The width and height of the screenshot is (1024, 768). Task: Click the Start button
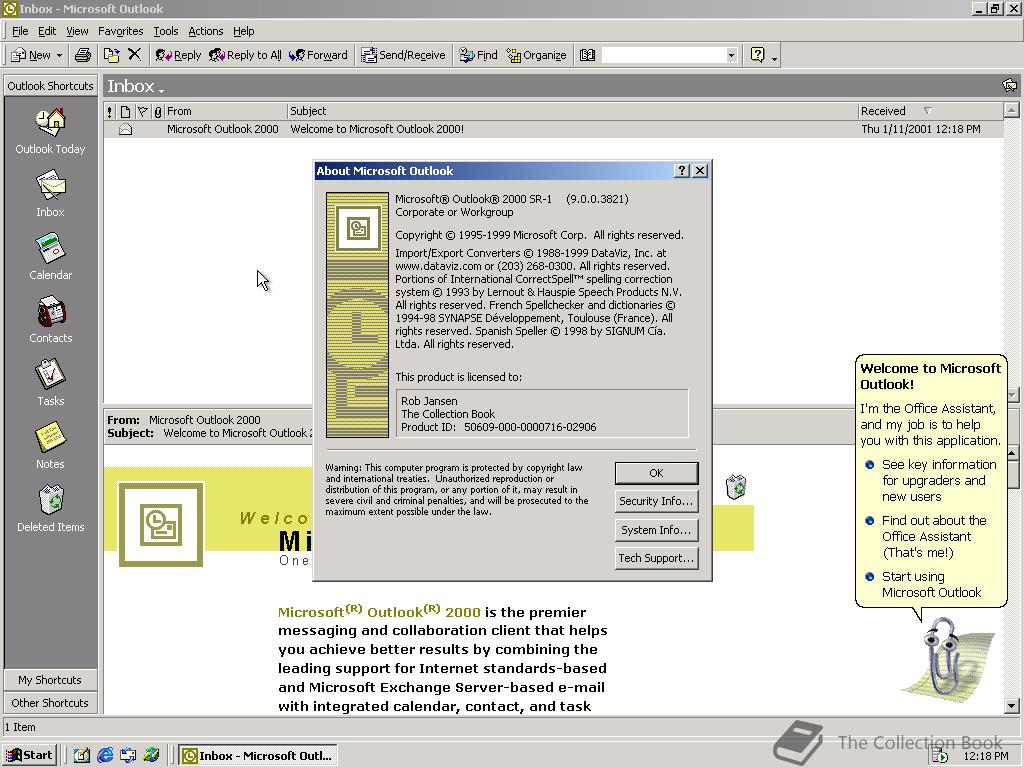point(29,755)
